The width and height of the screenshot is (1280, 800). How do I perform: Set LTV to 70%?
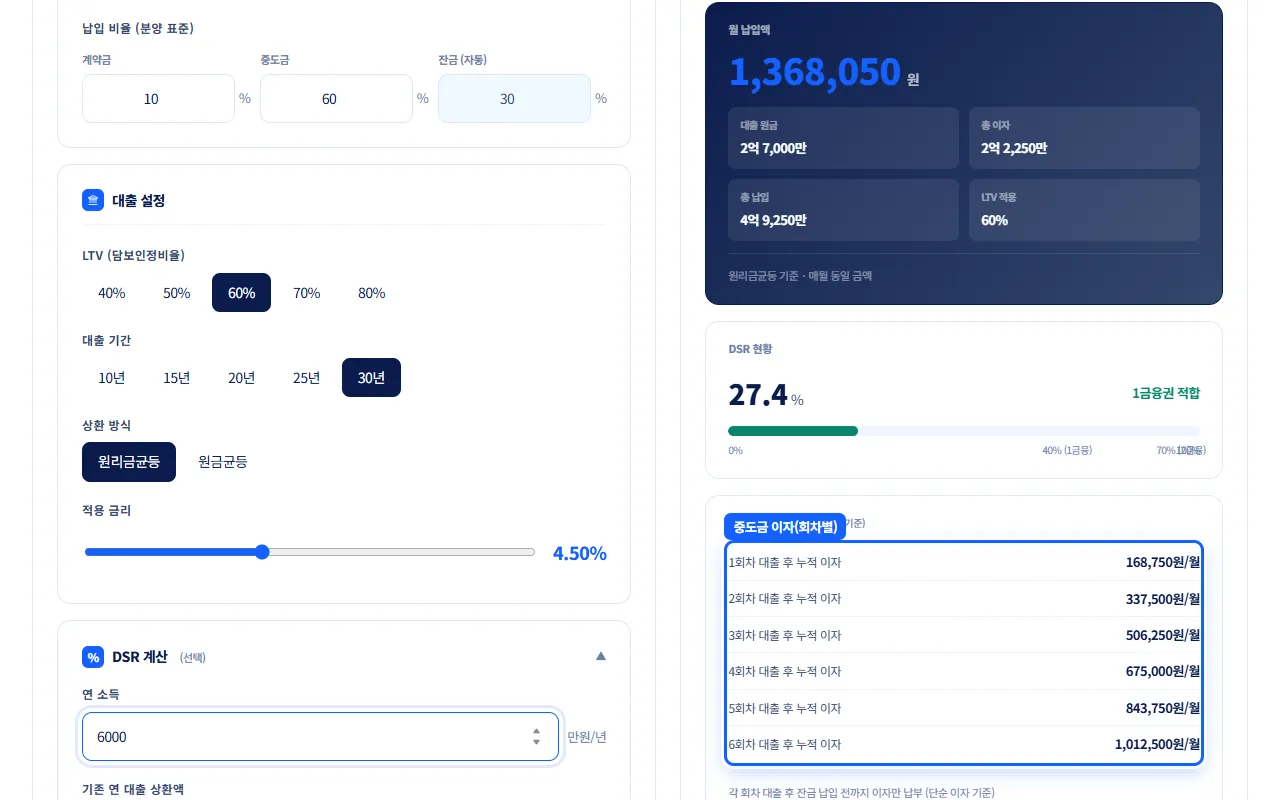pos(307,293)
